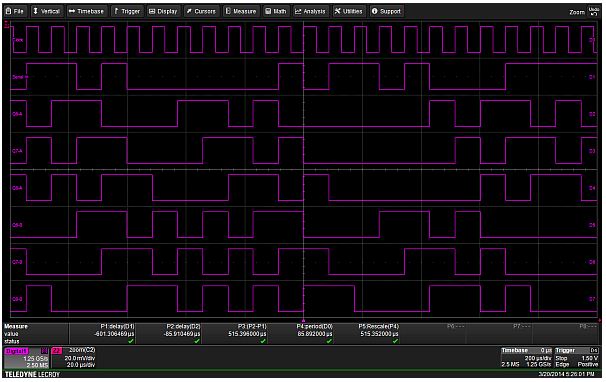606x382 pixels.
Task: Open the Timebase menu in top bar
Action: pyautogui.click(x=87, y=11)
